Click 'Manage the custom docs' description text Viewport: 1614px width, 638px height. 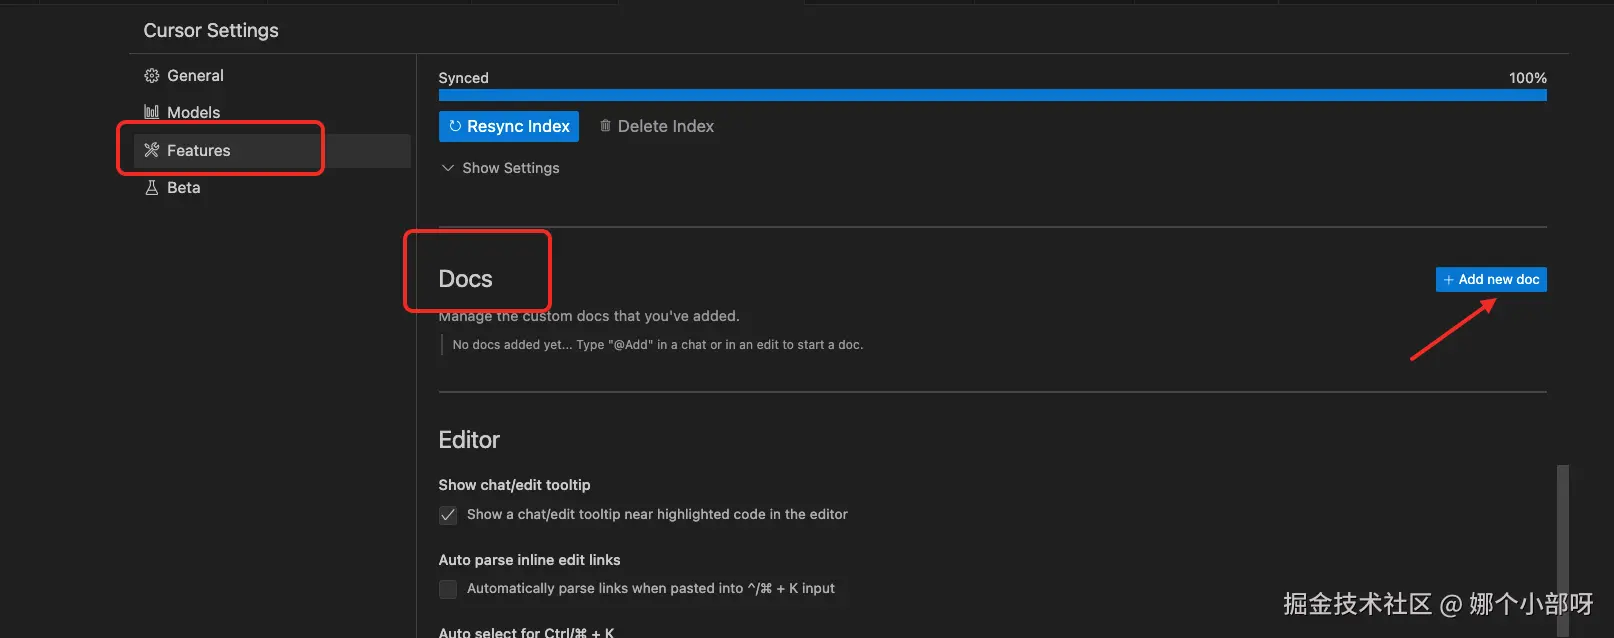[x=589, y=316]
